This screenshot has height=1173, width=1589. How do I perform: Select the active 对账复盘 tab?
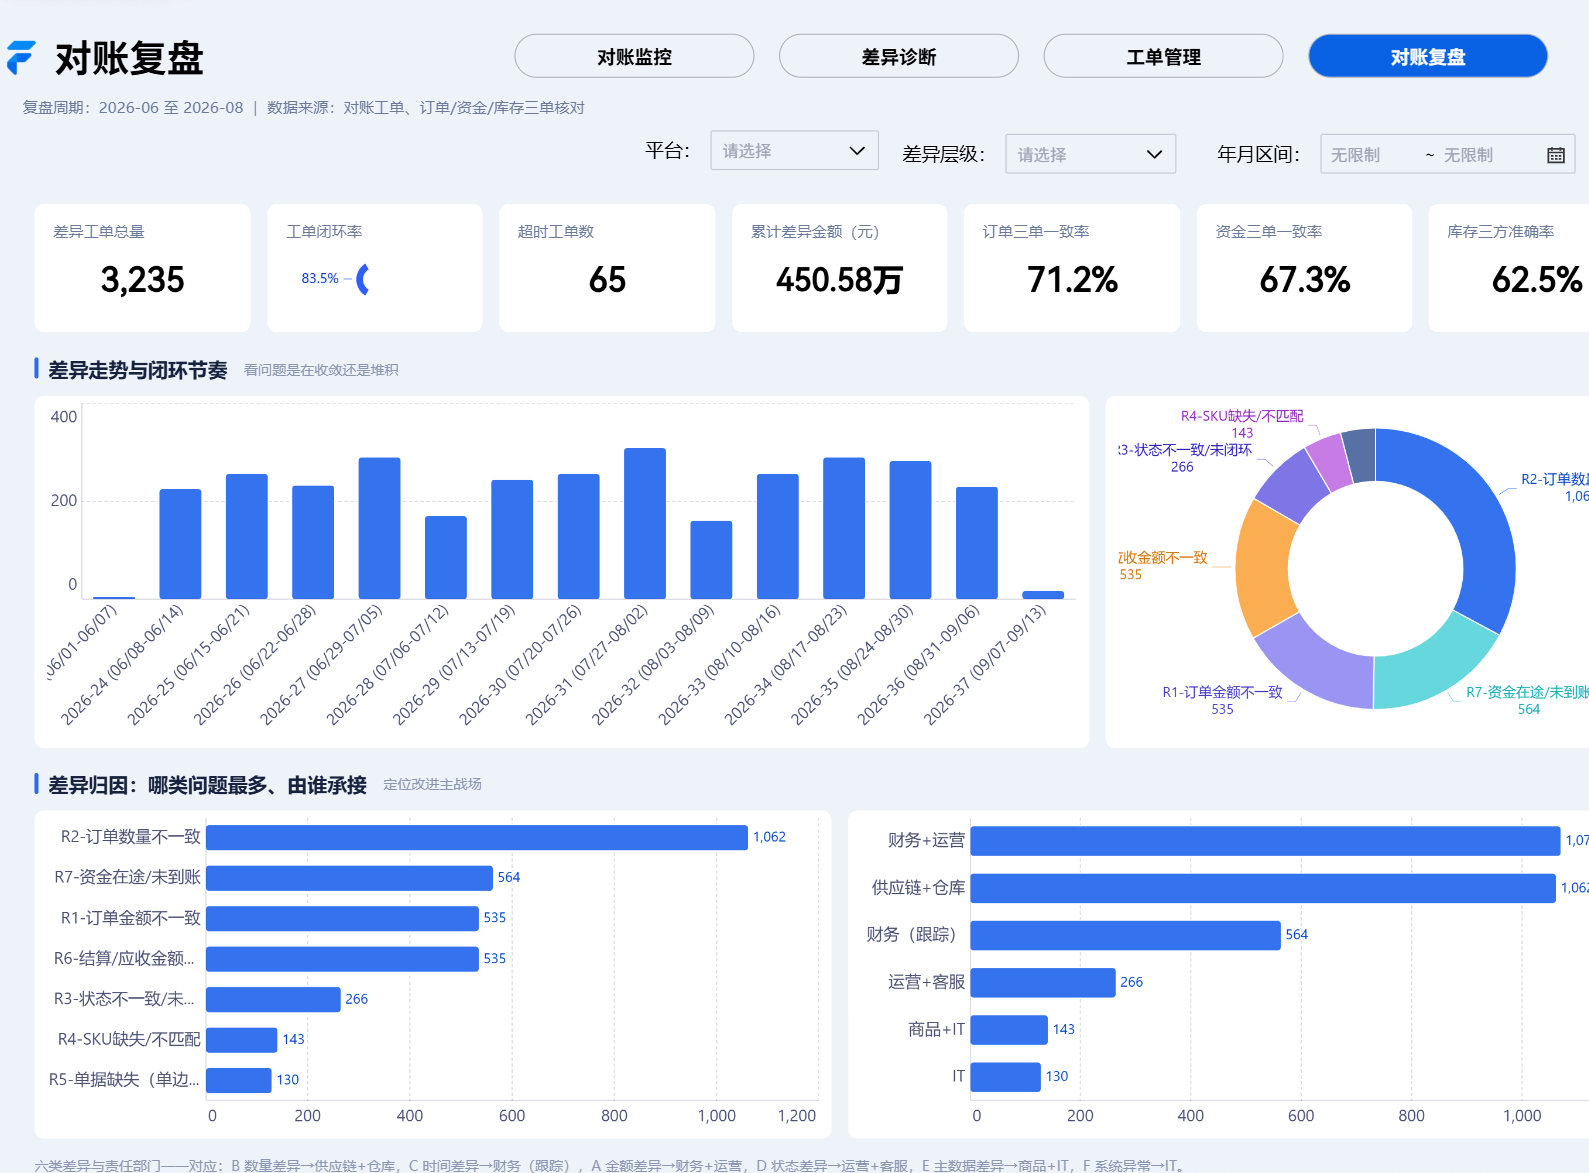coord(1428,56)
